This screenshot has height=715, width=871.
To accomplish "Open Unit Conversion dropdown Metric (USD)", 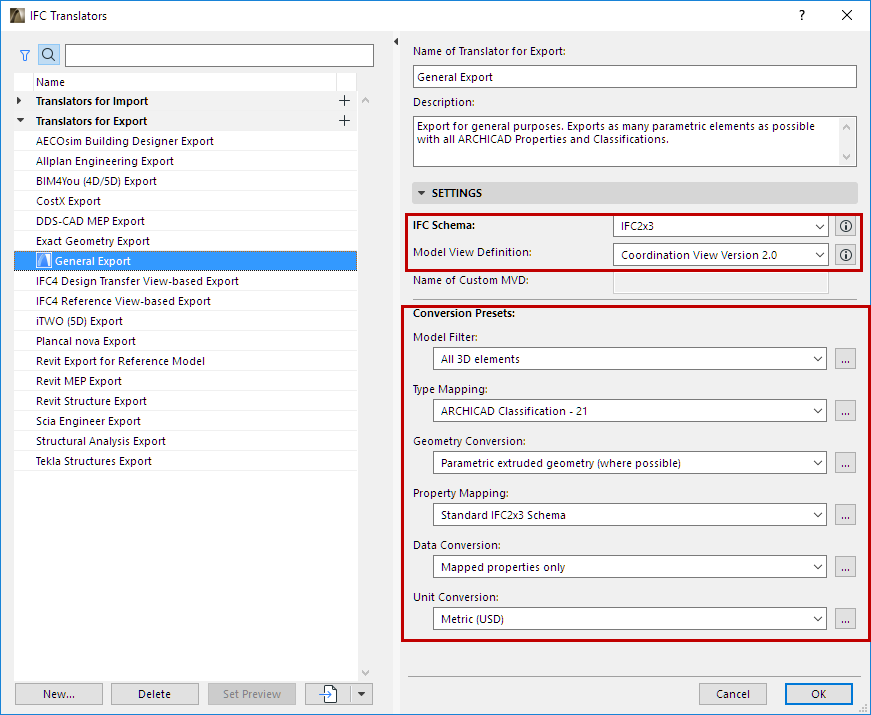I will [629, 619].
